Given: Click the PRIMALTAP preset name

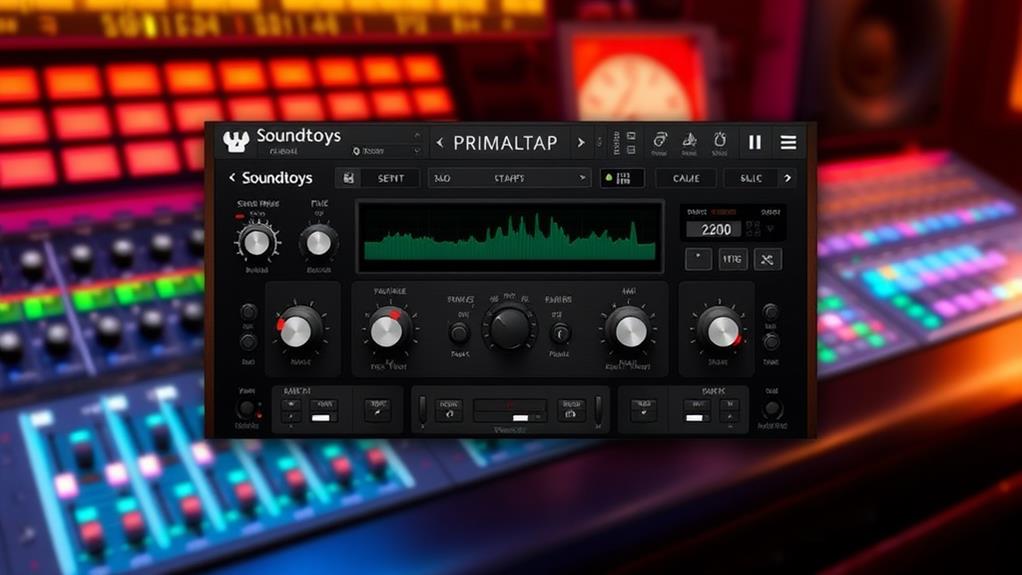Looking at the screenshot, I should (505, 143).
